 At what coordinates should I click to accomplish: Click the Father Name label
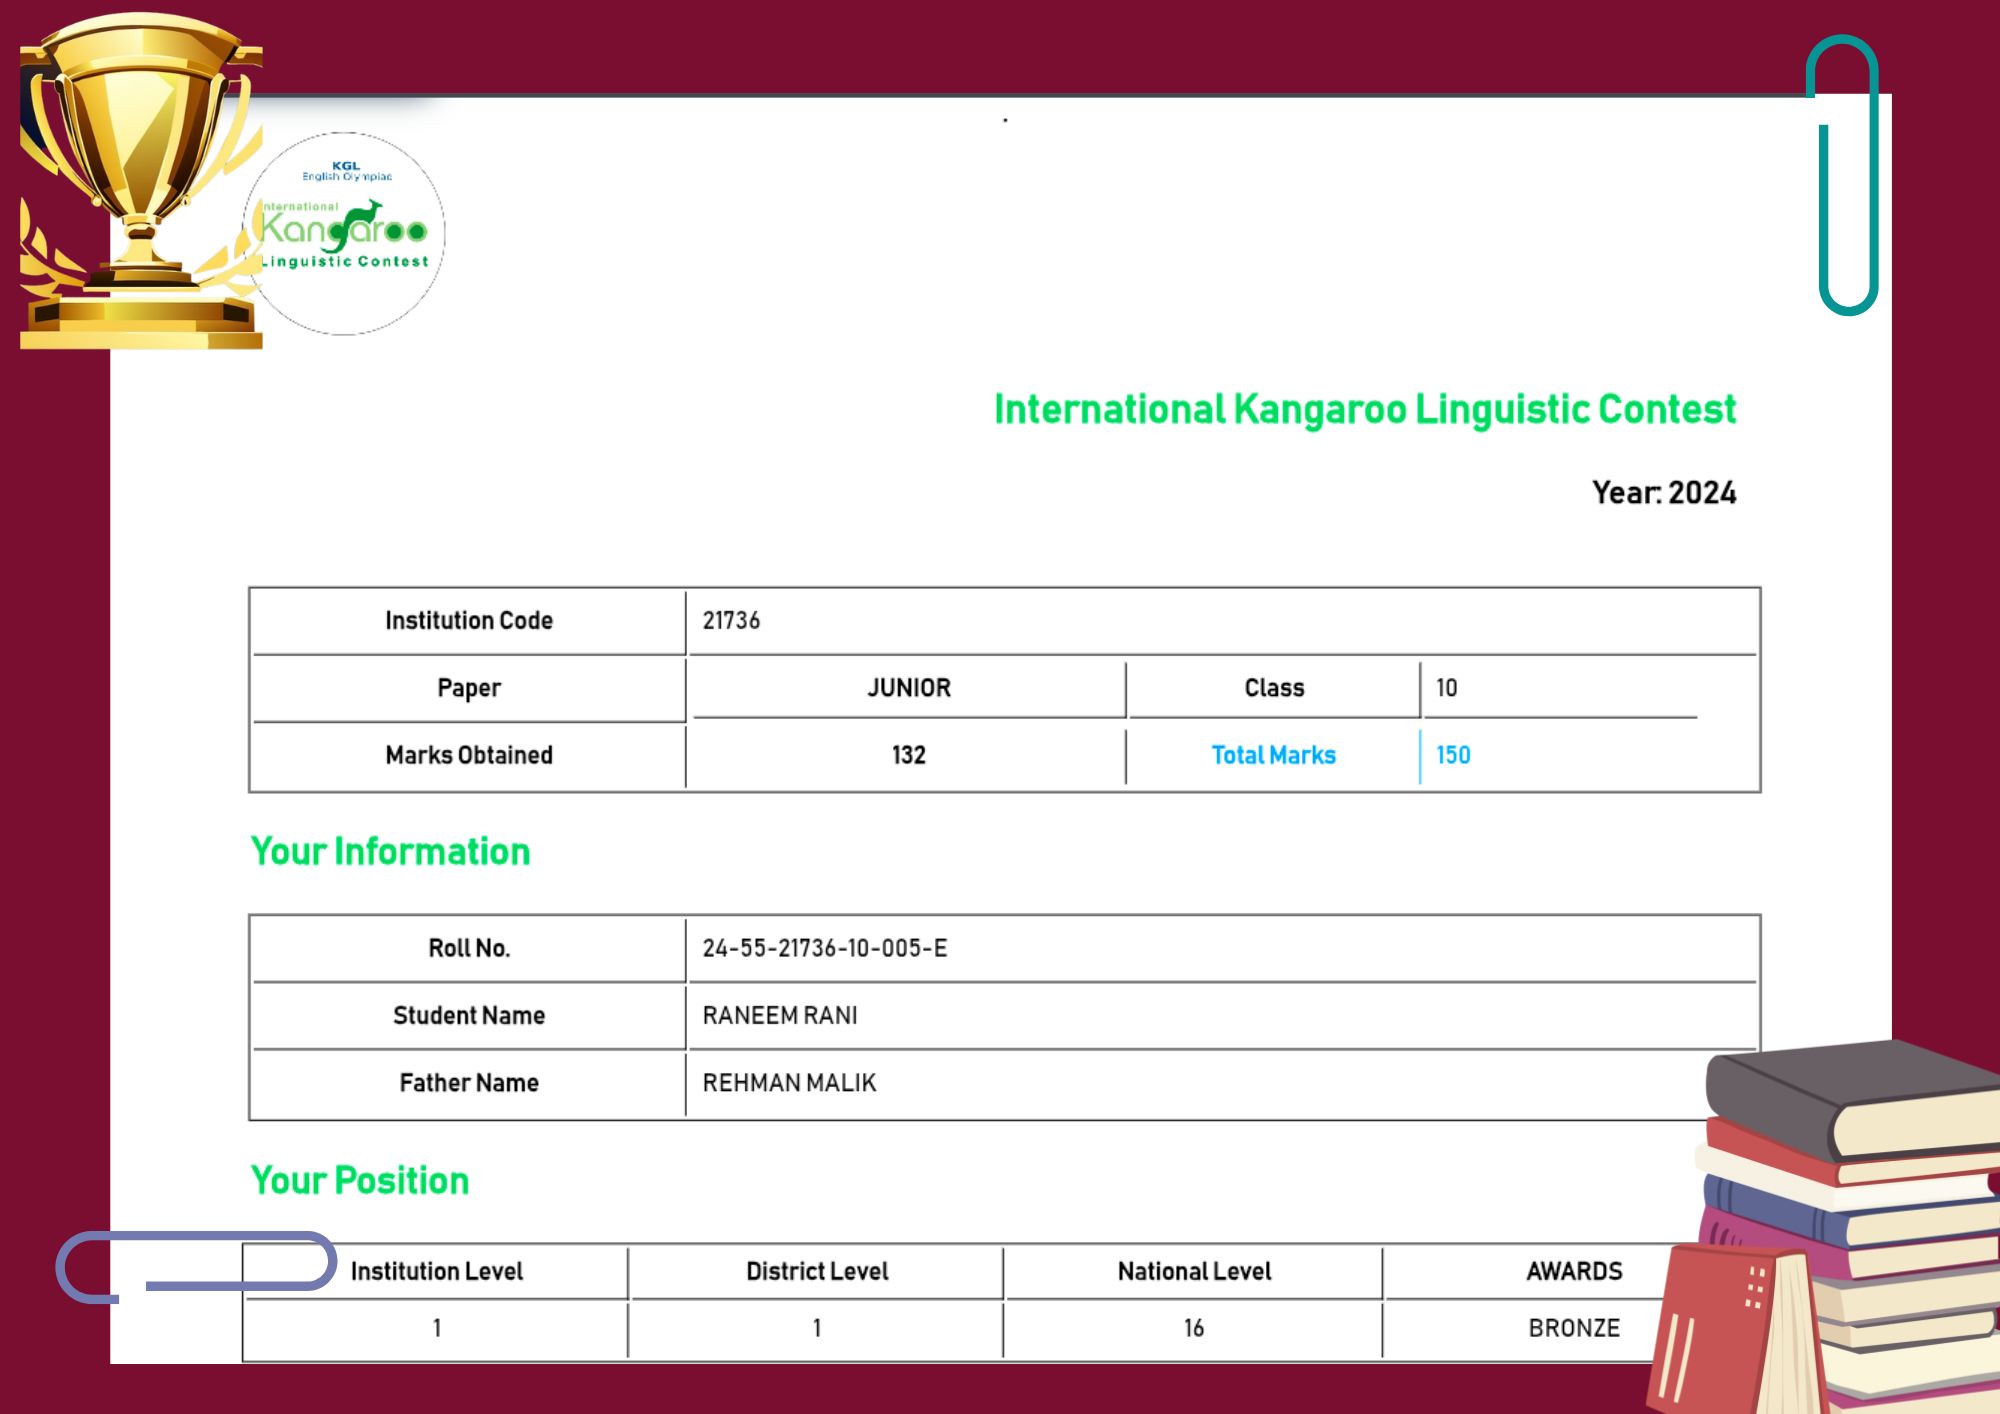[x=469, y=1083]
